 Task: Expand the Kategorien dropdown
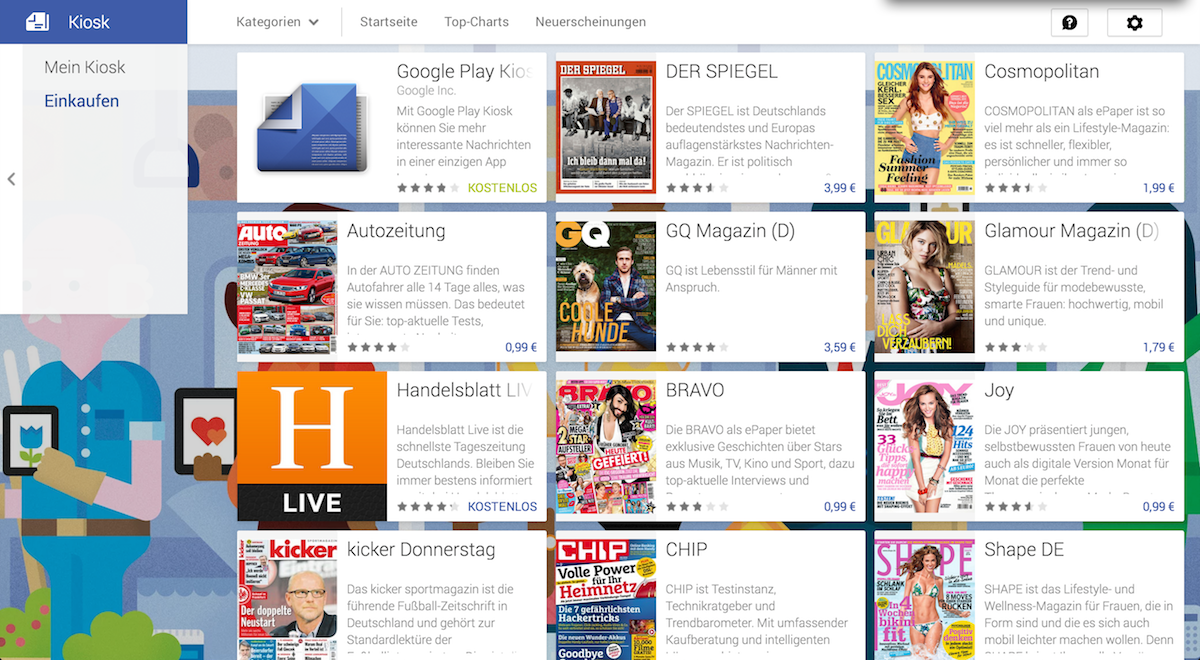pyautogui.click(x=277, y=22)
